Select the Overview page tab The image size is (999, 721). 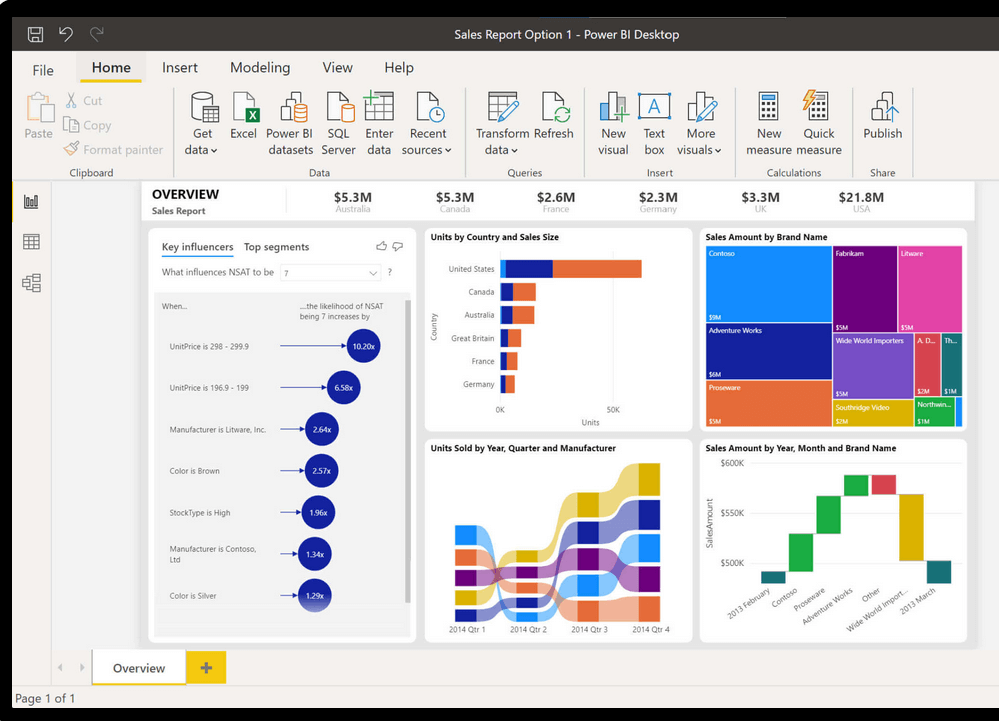coord(139,667)
